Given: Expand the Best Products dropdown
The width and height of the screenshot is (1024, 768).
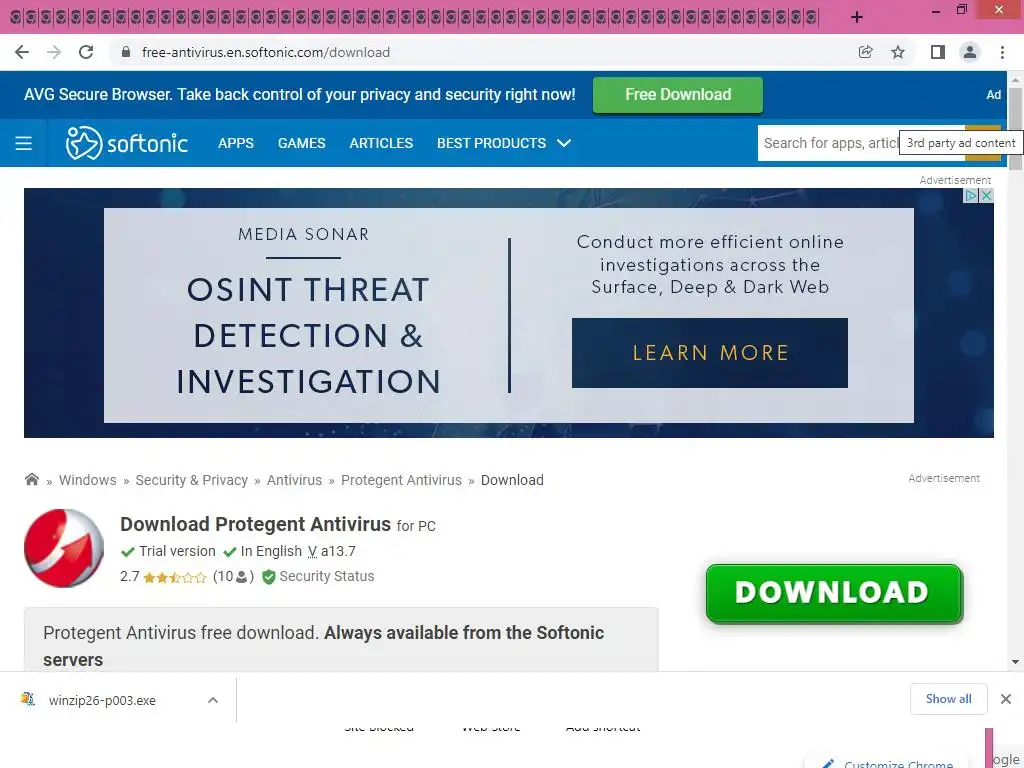Looking at the screenshot, I should coord(504,143).
